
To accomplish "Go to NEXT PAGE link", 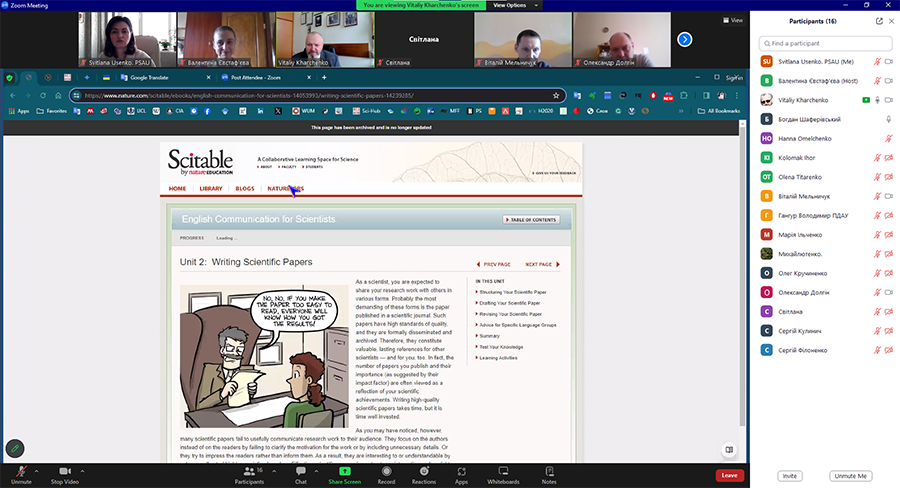I will [x=542, y=264].
